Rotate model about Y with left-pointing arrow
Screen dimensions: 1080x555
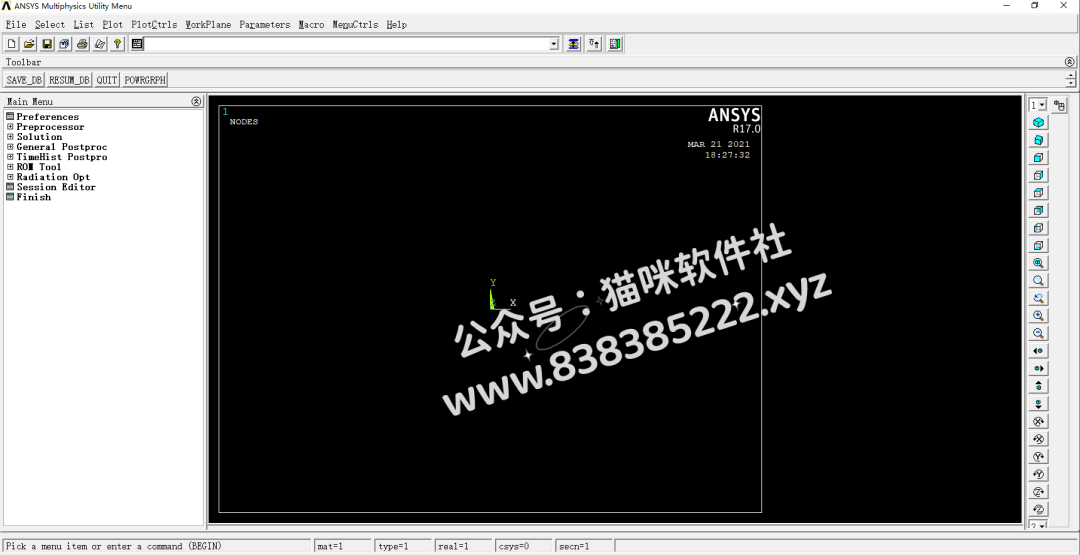(1039, 474)
